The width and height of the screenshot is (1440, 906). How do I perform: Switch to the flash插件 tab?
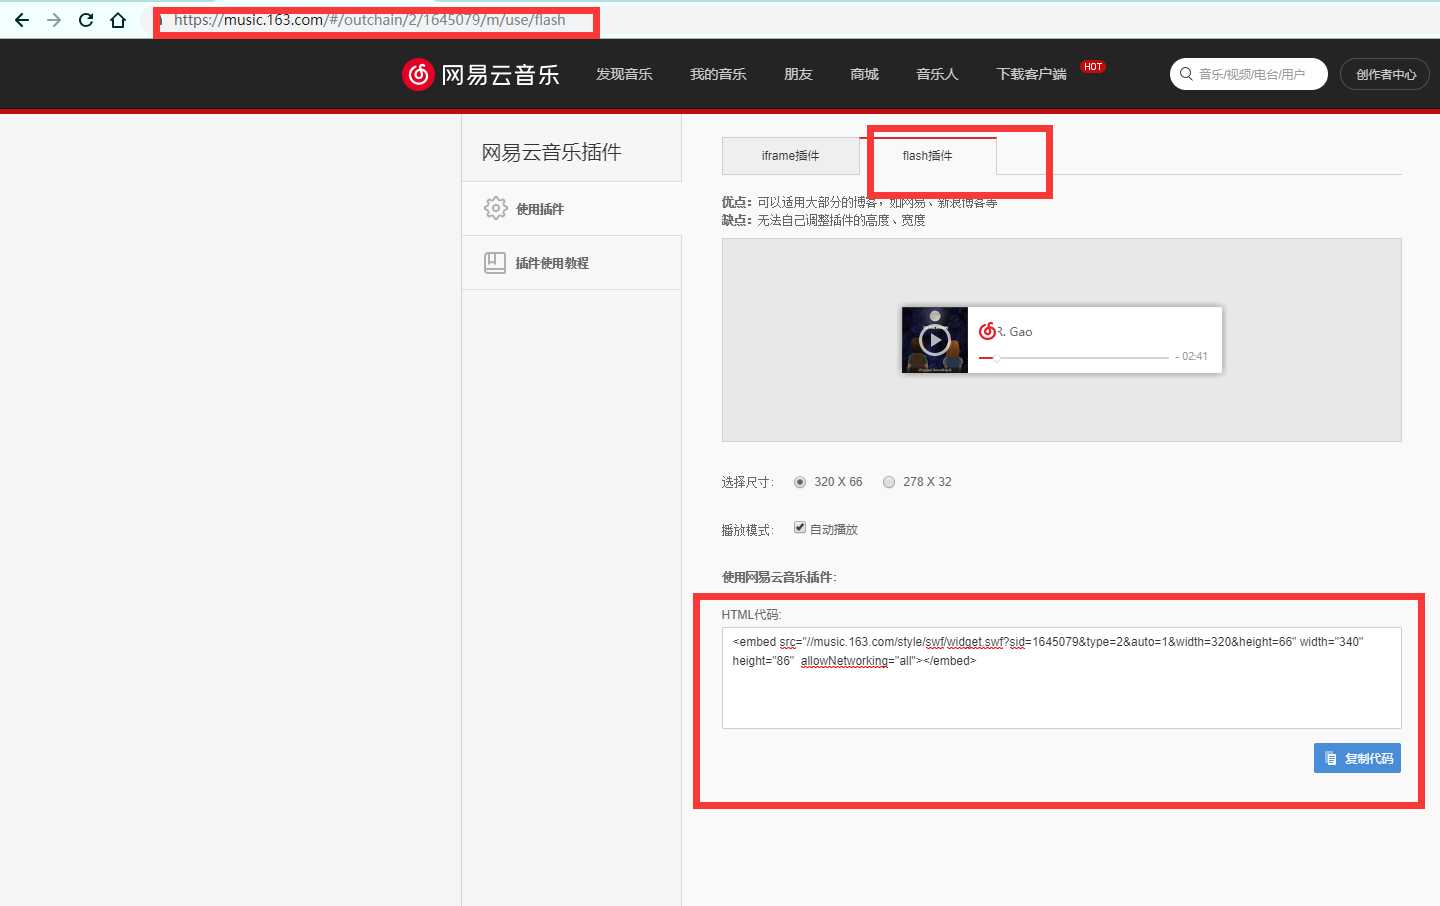pyautogui.click(x=928, y=156)
